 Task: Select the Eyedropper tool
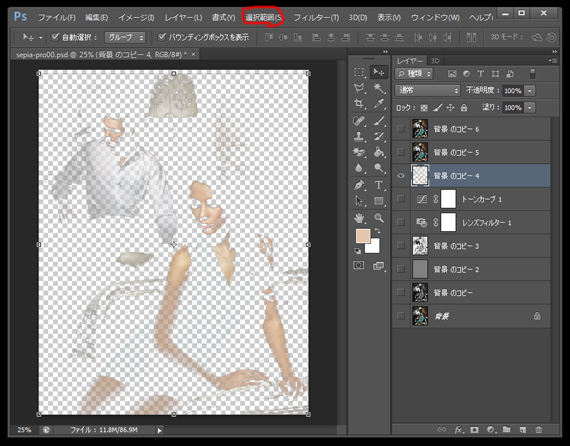pos(379,104)
